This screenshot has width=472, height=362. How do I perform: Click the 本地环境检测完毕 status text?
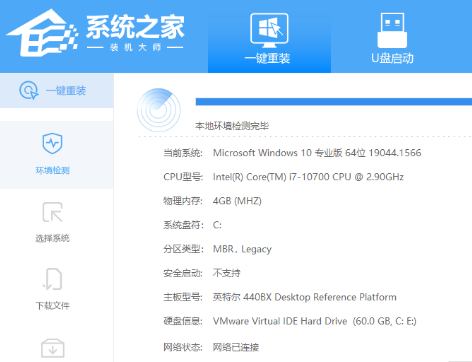pos(232,126)
